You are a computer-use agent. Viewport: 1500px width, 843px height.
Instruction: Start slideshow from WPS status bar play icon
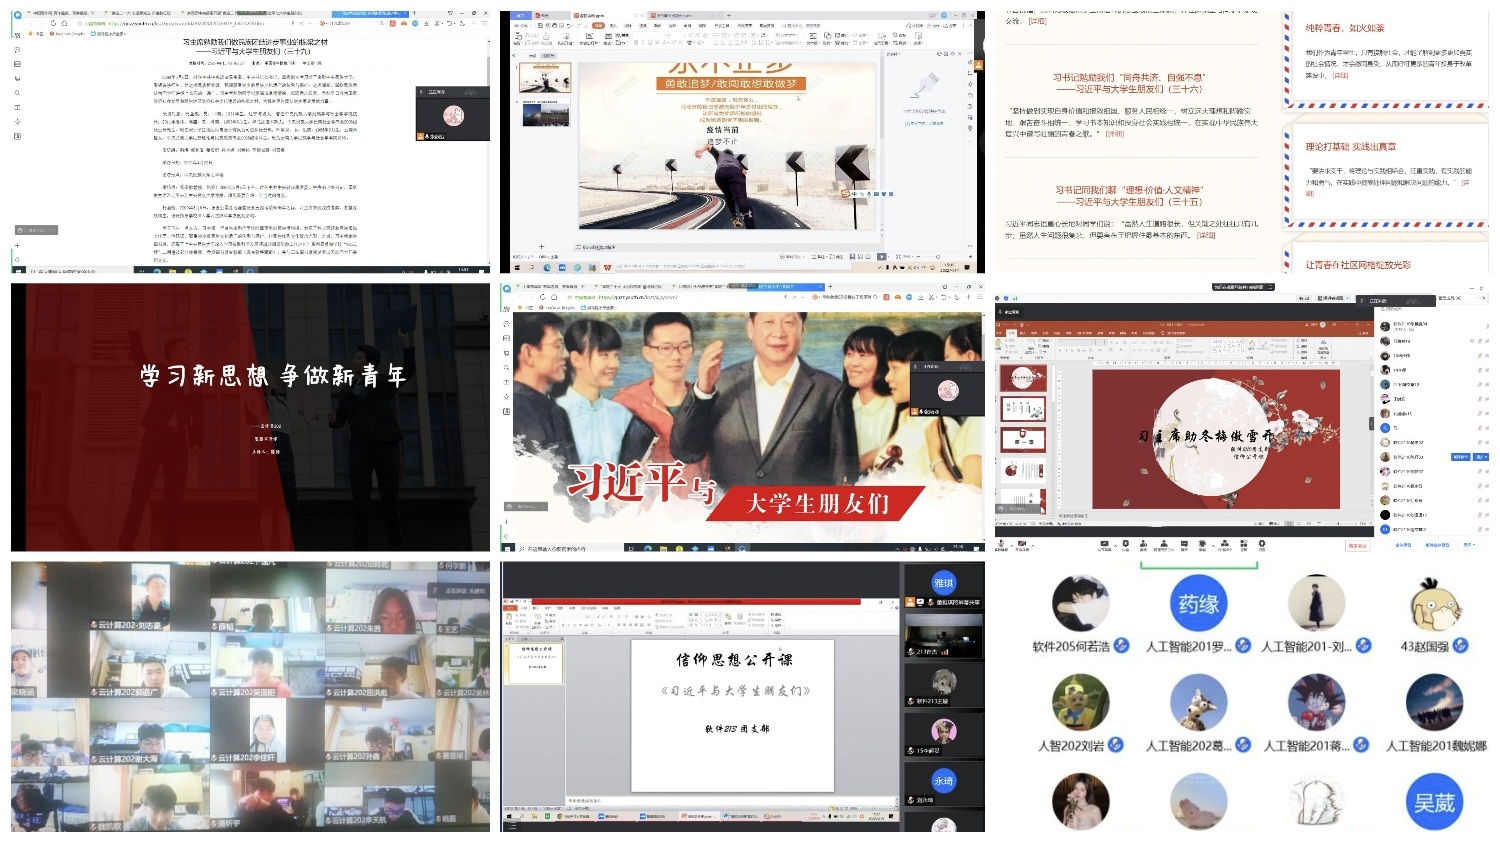click(881, 257)
